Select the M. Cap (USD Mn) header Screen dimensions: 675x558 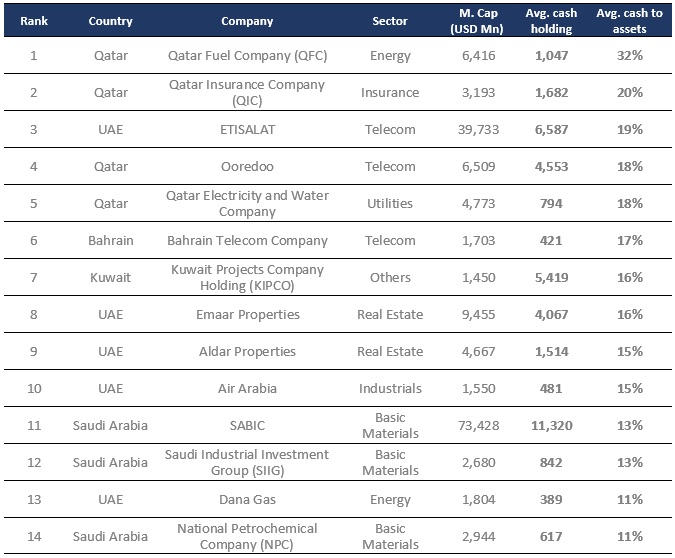tap(475, 21)
